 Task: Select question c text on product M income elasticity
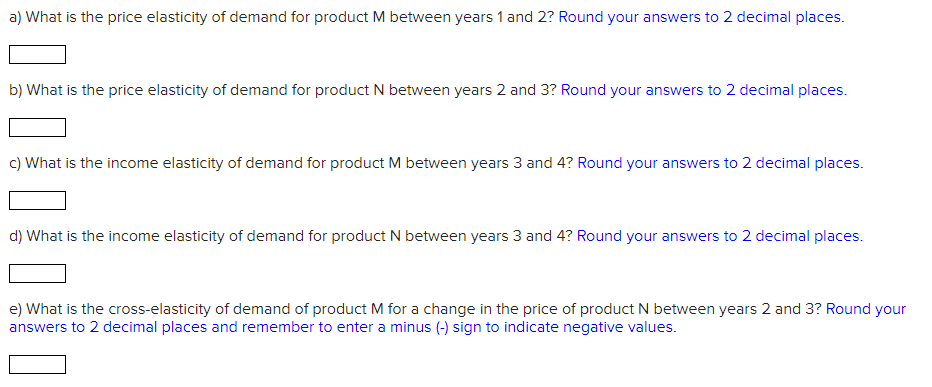291,163
